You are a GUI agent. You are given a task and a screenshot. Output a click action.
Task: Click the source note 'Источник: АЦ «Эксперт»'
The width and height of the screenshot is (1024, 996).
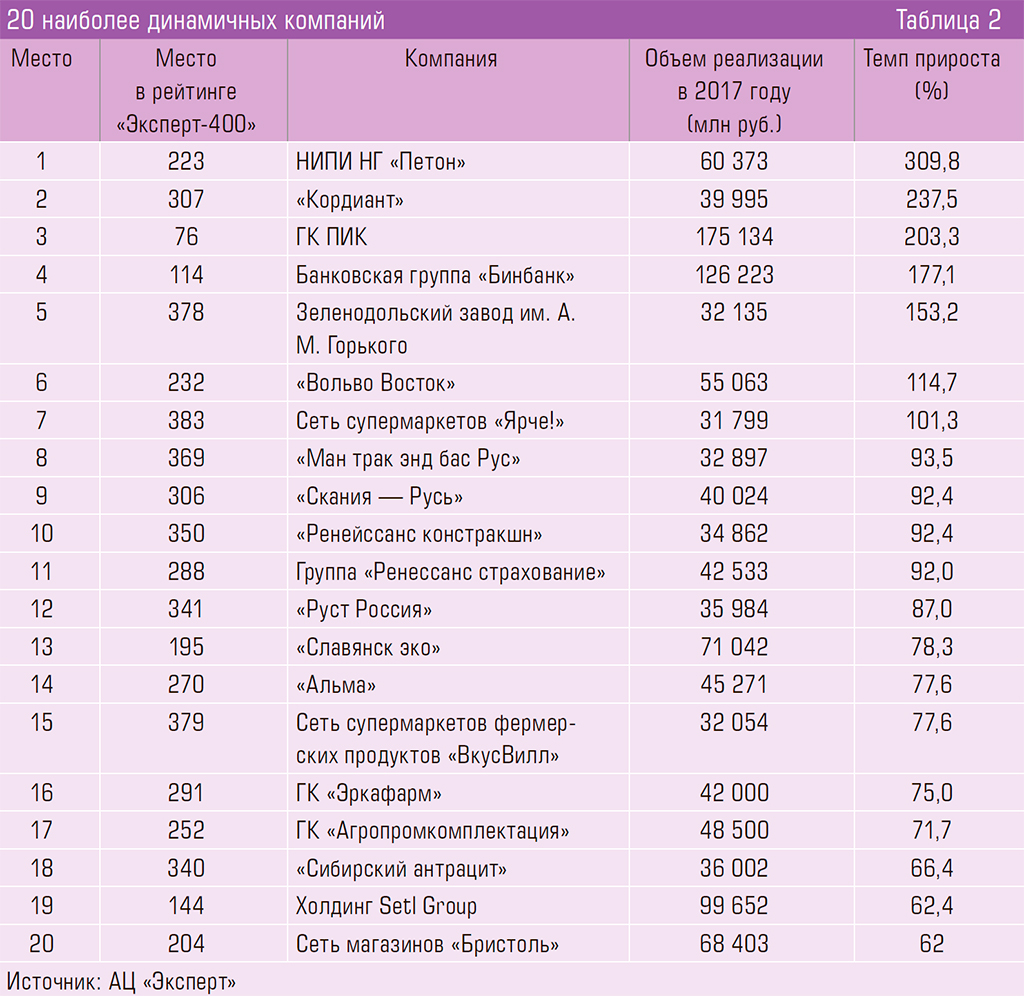(x=121, y=982)
